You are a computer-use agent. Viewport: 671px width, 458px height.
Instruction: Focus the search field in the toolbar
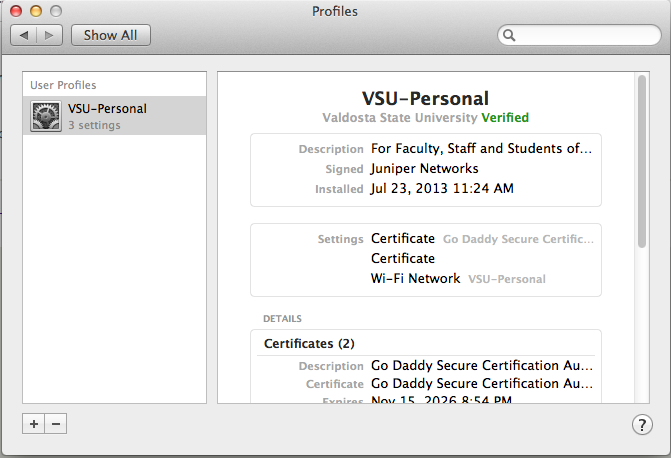(x=579, y=35)
